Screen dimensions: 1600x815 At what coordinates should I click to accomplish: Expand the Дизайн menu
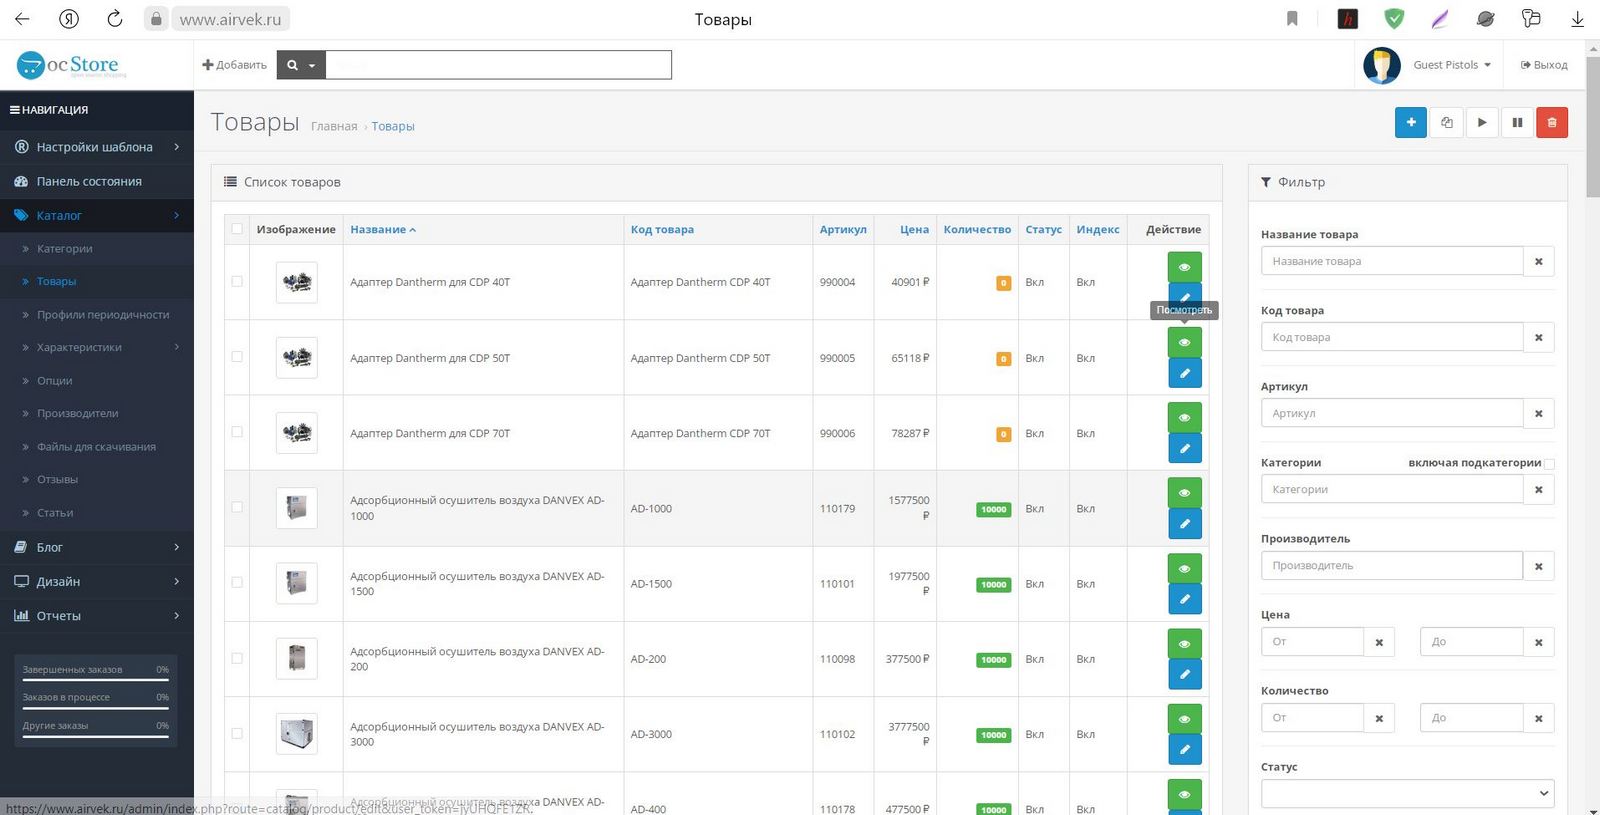(97, 581)
